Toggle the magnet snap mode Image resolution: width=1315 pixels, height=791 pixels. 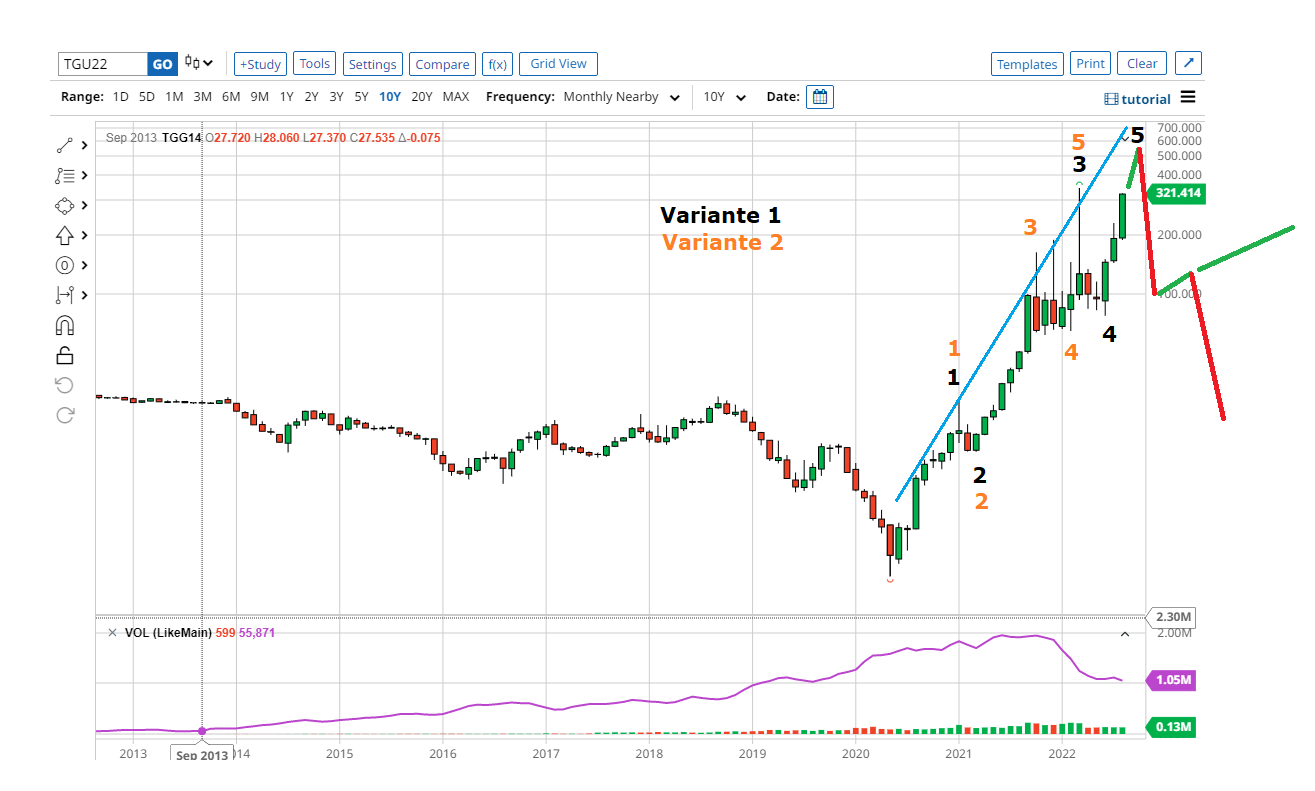(x=65, y=325)
